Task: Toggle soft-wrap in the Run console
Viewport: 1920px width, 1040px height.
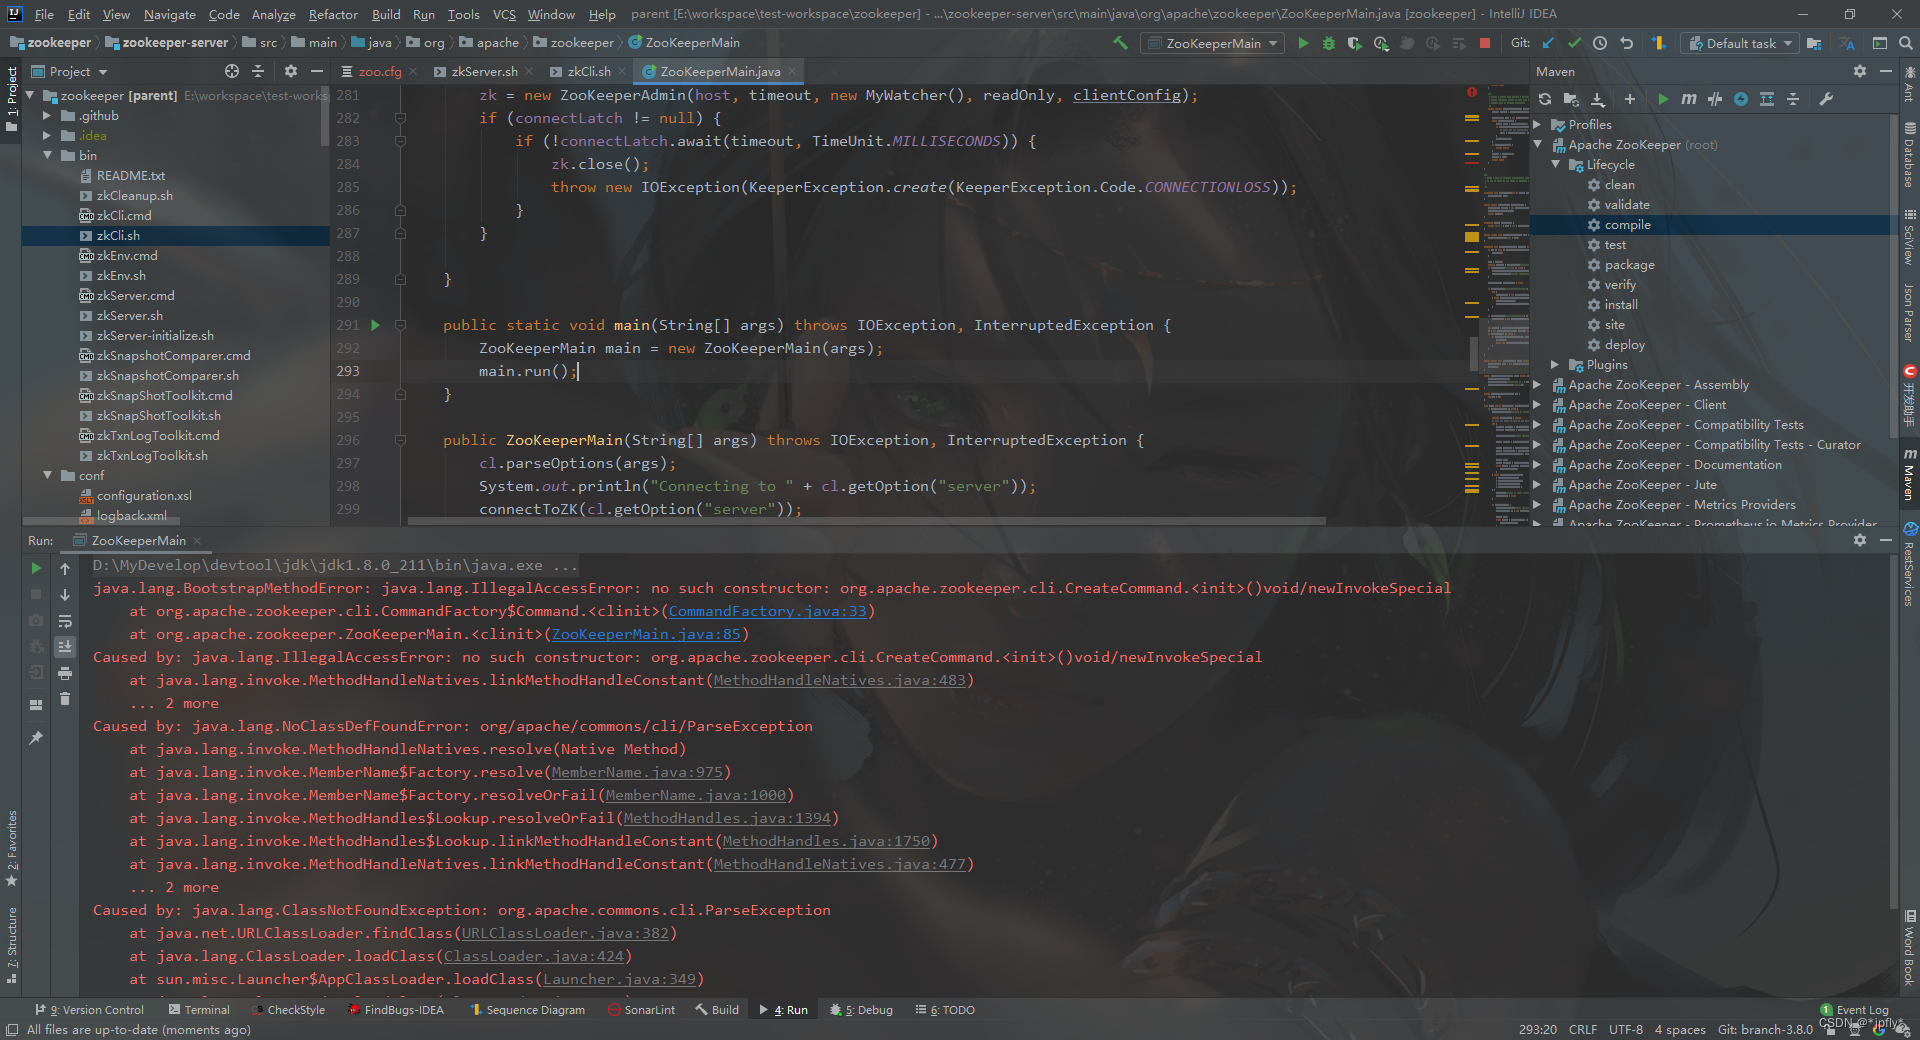Action: click(65, 621)
